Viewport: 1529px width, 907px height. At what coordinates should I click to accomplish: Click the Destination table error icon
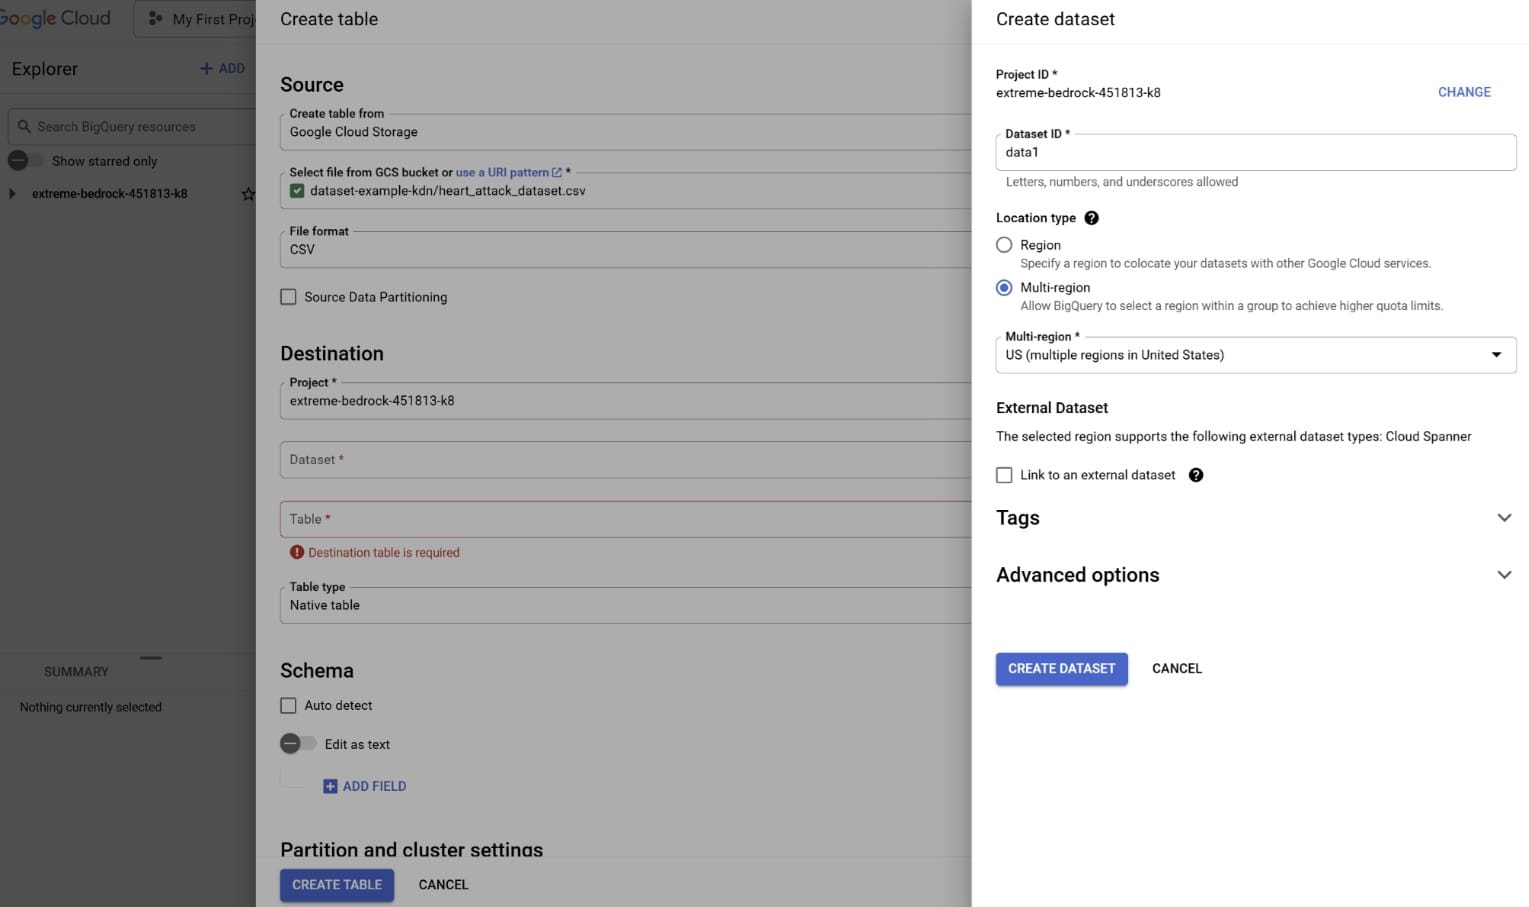(x=297, y=552)
